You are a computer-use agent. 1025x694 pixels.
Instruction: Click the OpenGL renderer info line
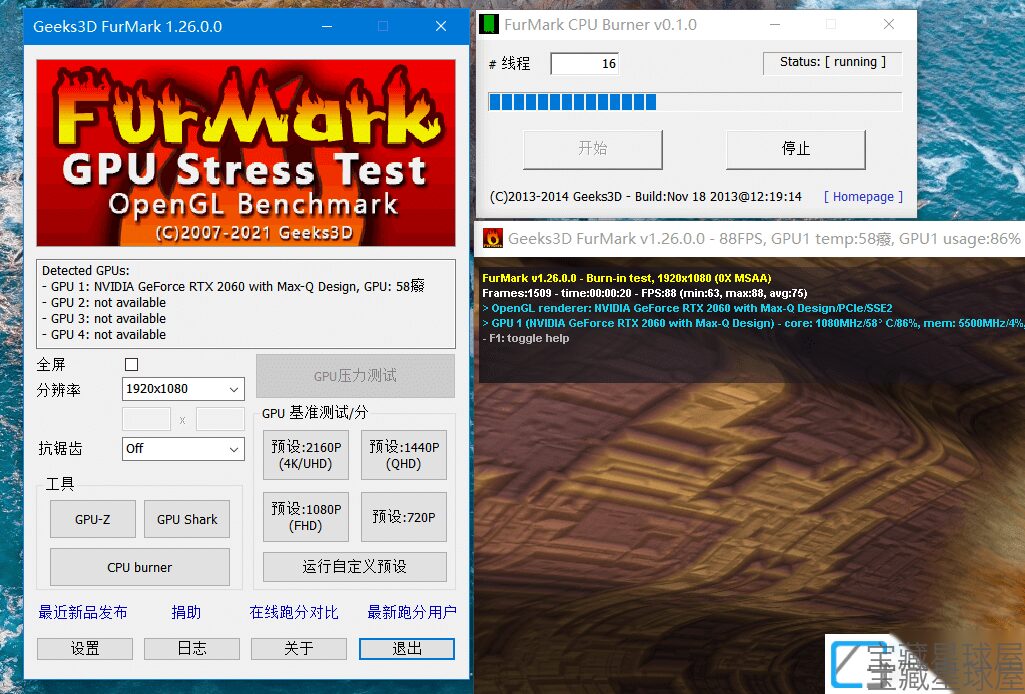687,308
